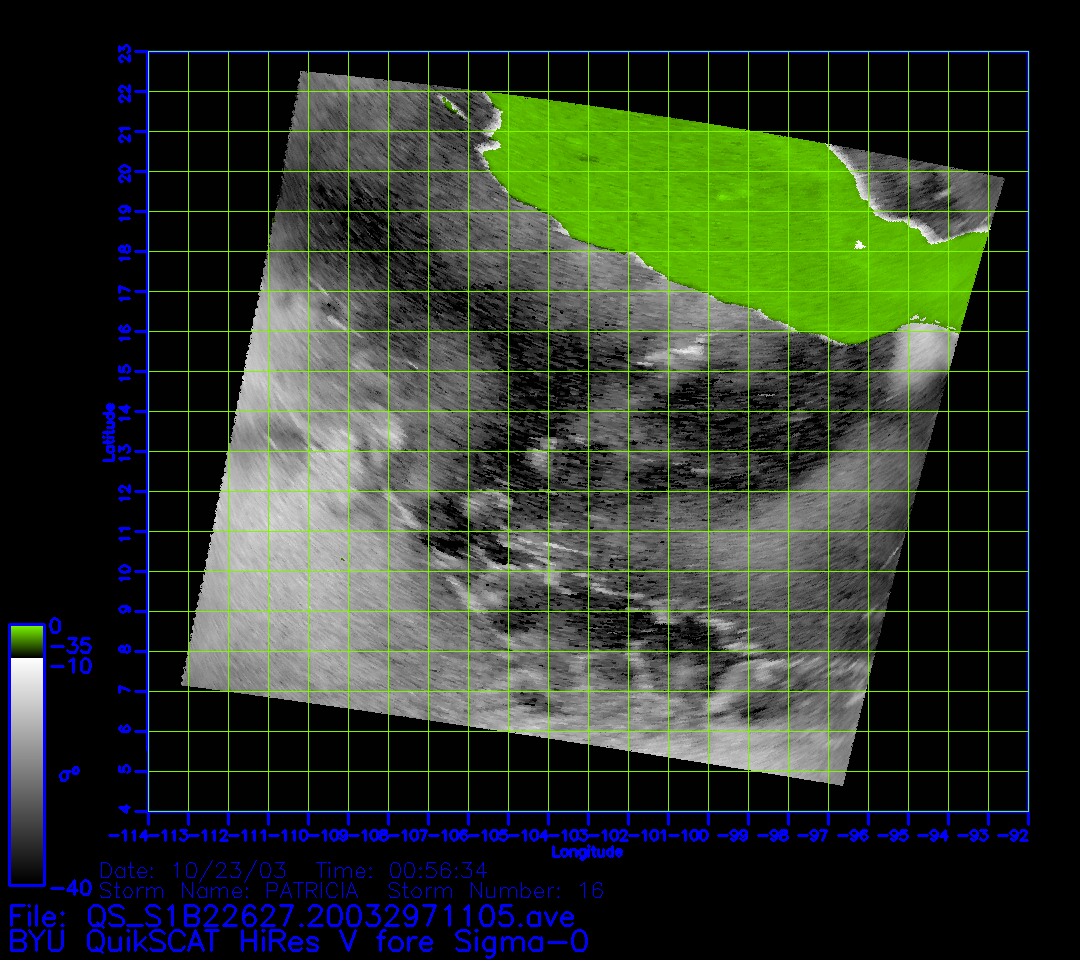Select the file name QS_S1B22627.20032971105.ave text
Image resolution: width=1080 pixels, height=960 pixels.
click(330, 916)
